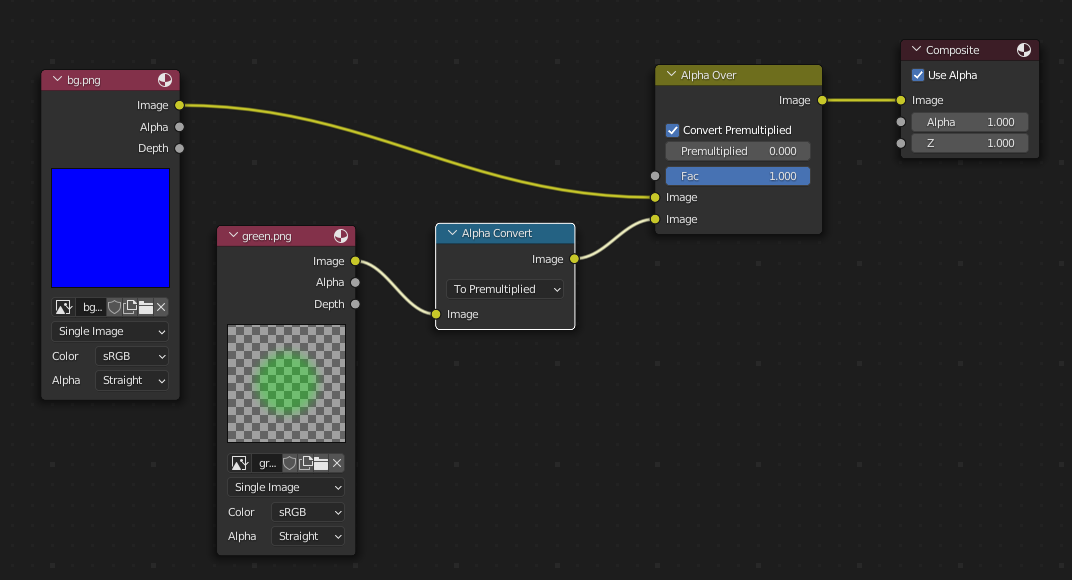The image size is (1072, 580).
Task: Unlink the bg.png image with the X icon
Action: [161, 307]
